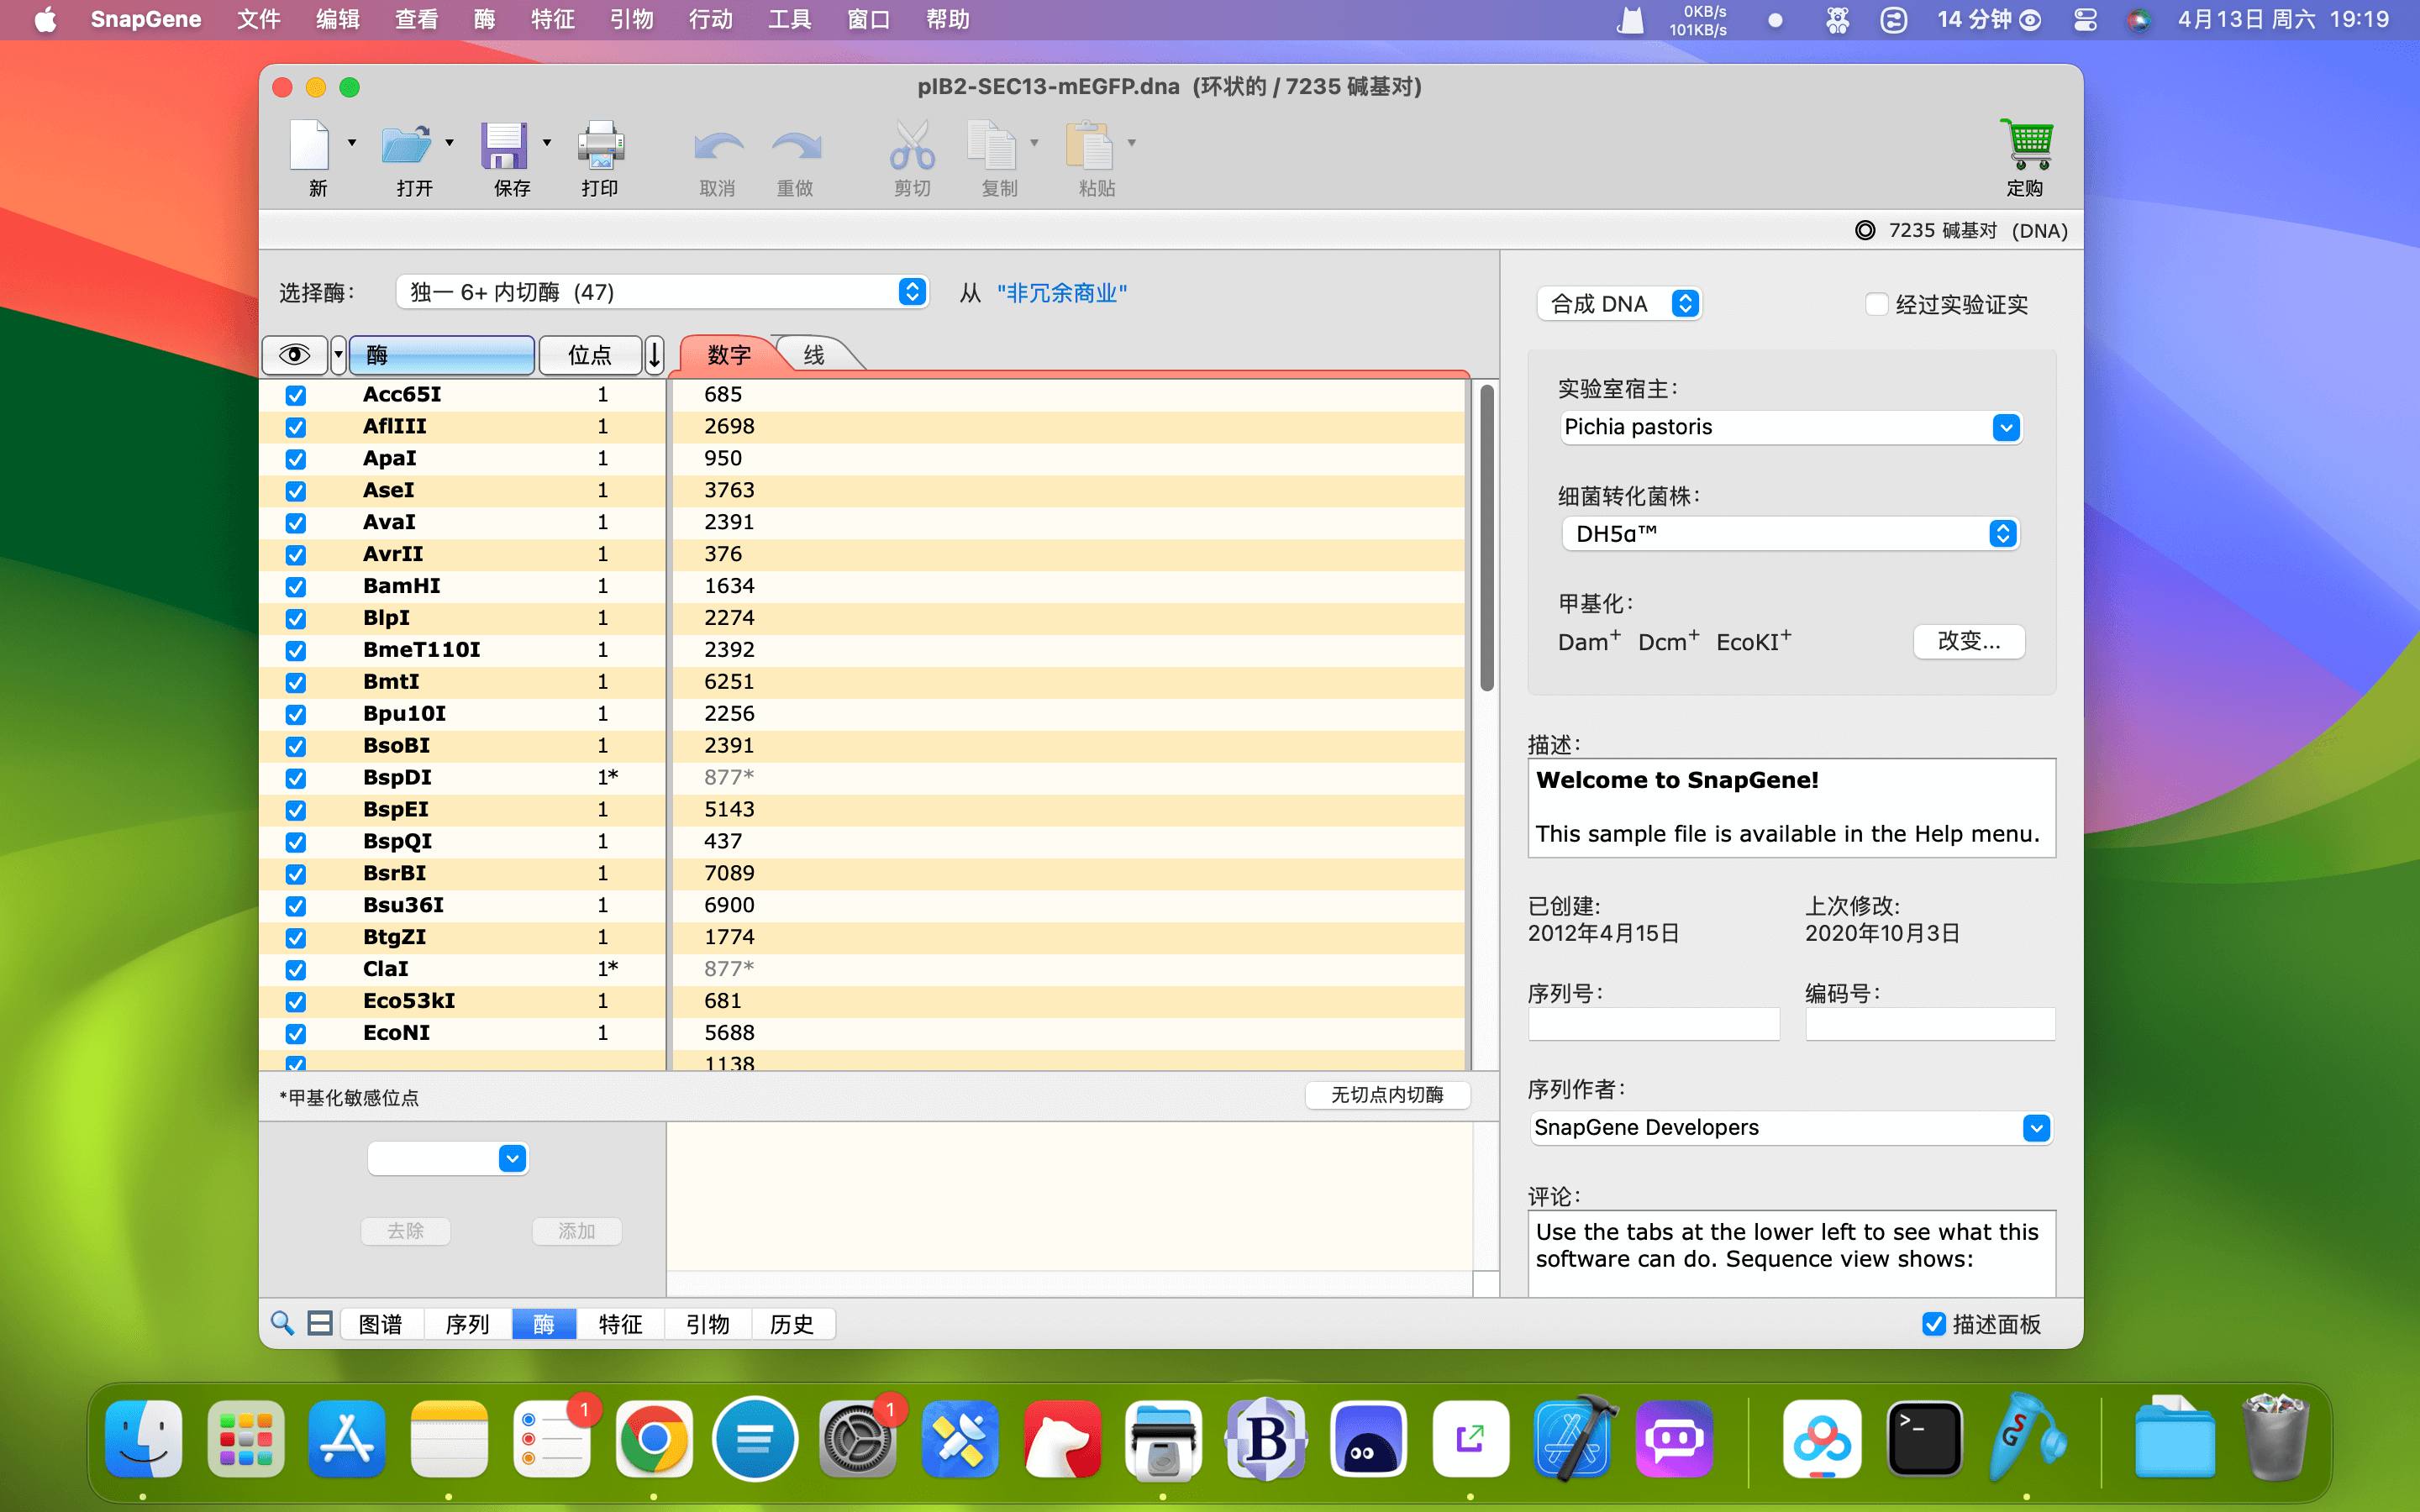
Task: Click the 序列号 input field
Action: tap(1653, 1023)
